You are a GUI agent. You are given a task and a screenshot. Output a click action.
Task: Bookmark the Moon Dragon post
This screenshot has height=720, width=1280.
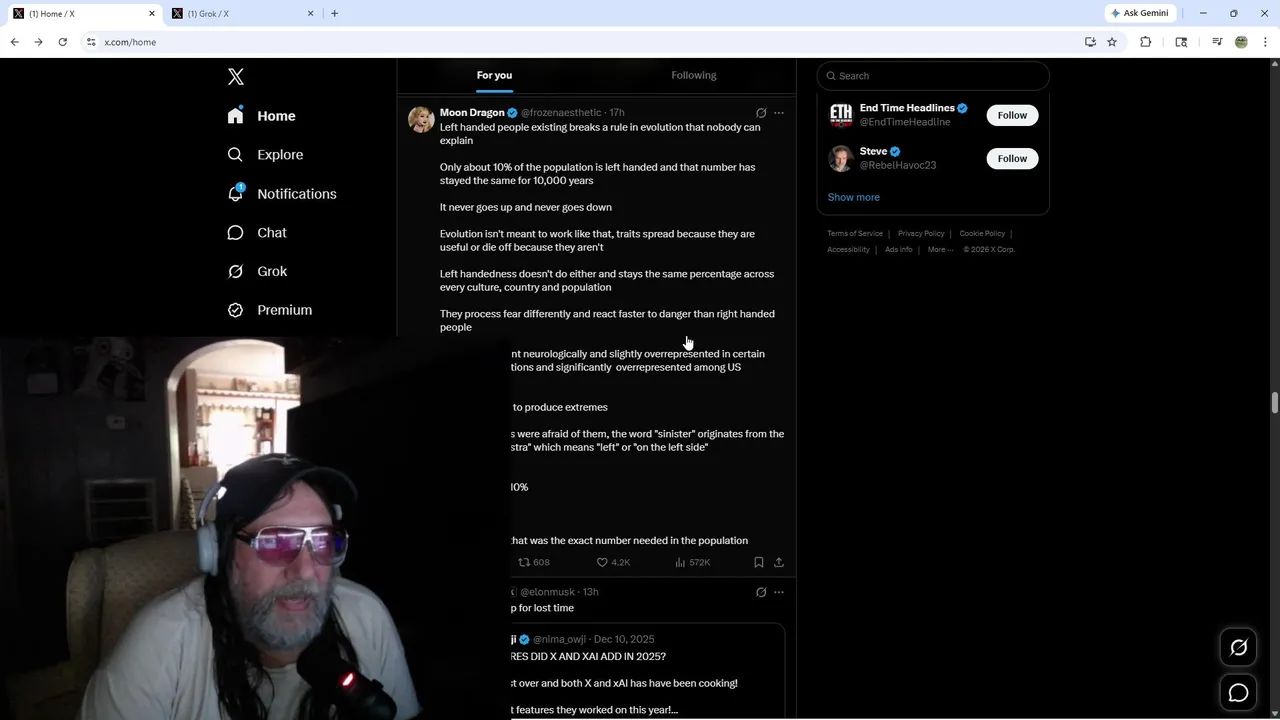coord(759,562)
